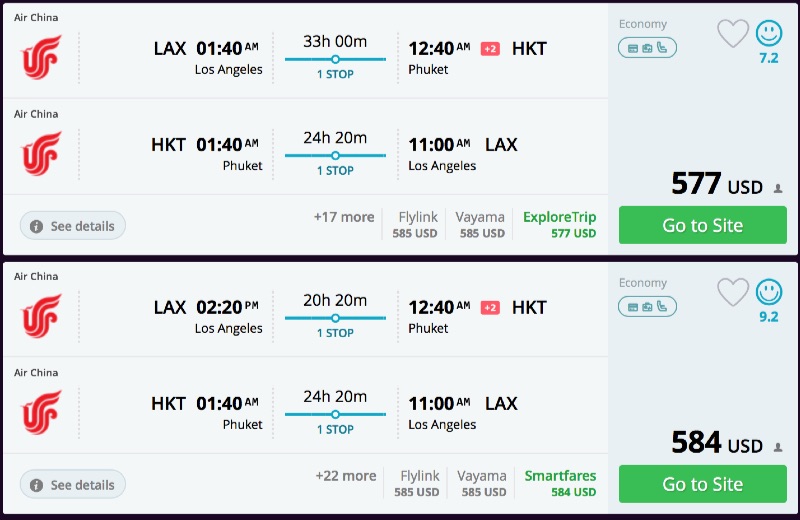Expand See details for the 577 USD itinerary
The height and width of the screenshot is (520, 800).
73,226
